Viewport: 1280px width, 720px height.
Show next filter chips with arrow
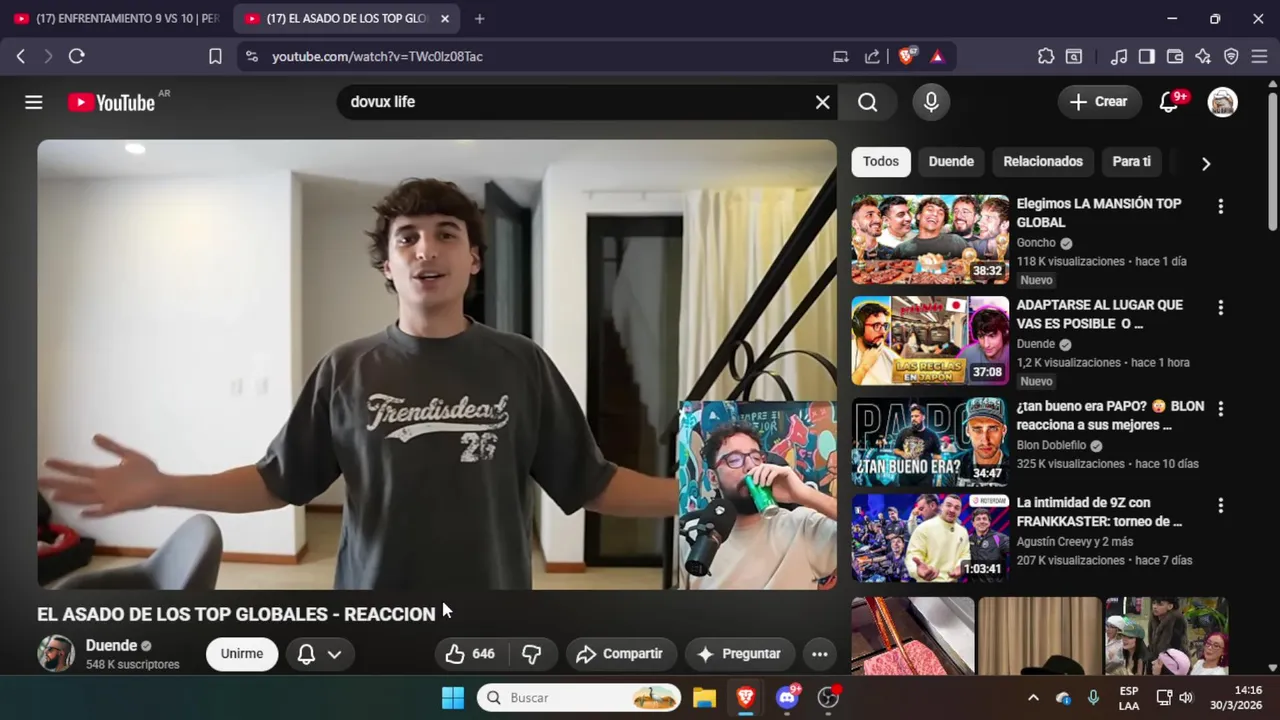coord(1206,163)
